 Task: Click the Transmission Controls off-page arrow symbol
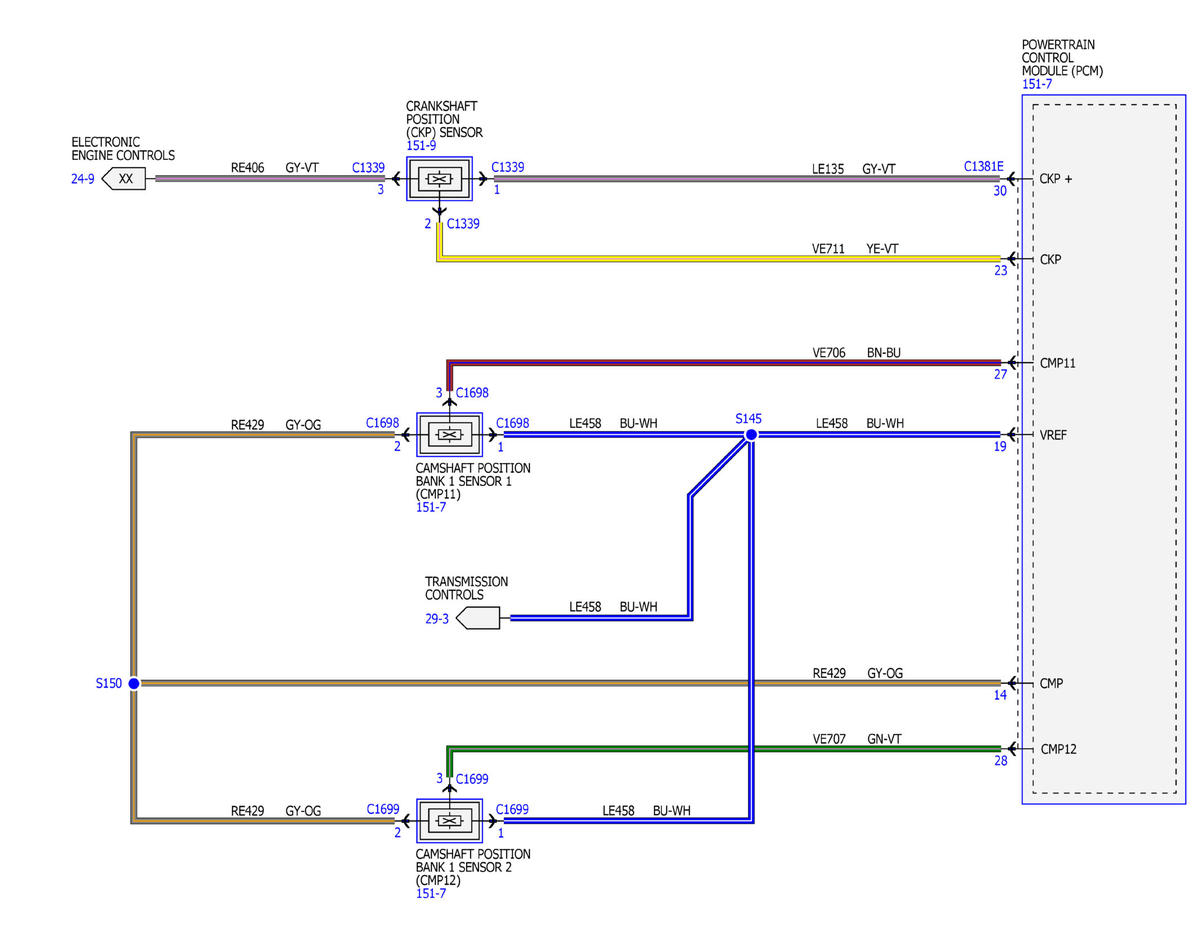pyautogui.click(x=478, y=618)
